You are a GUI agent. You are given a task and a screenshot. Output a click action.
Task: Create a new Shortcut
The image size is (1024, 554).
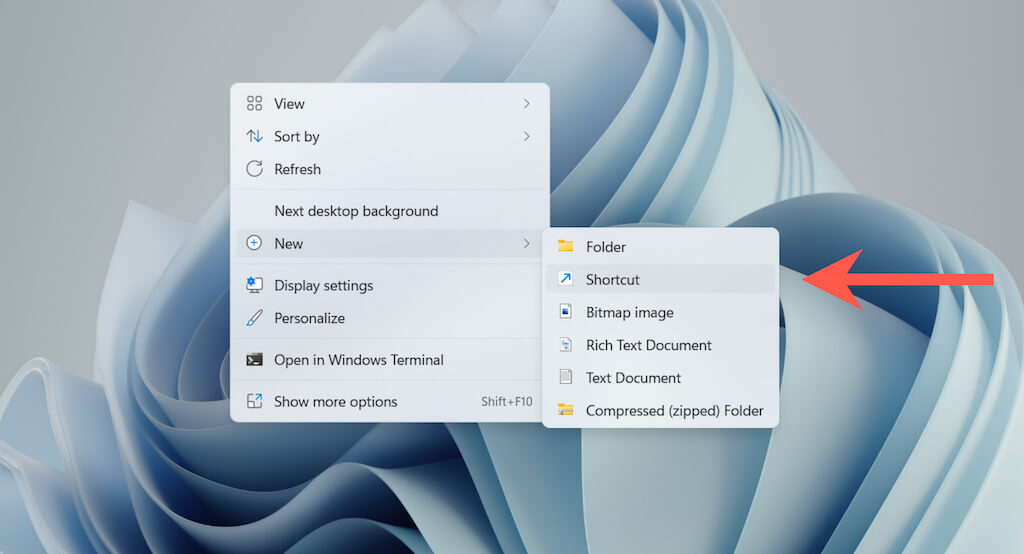pyautogui.click(x=660, y=279)
